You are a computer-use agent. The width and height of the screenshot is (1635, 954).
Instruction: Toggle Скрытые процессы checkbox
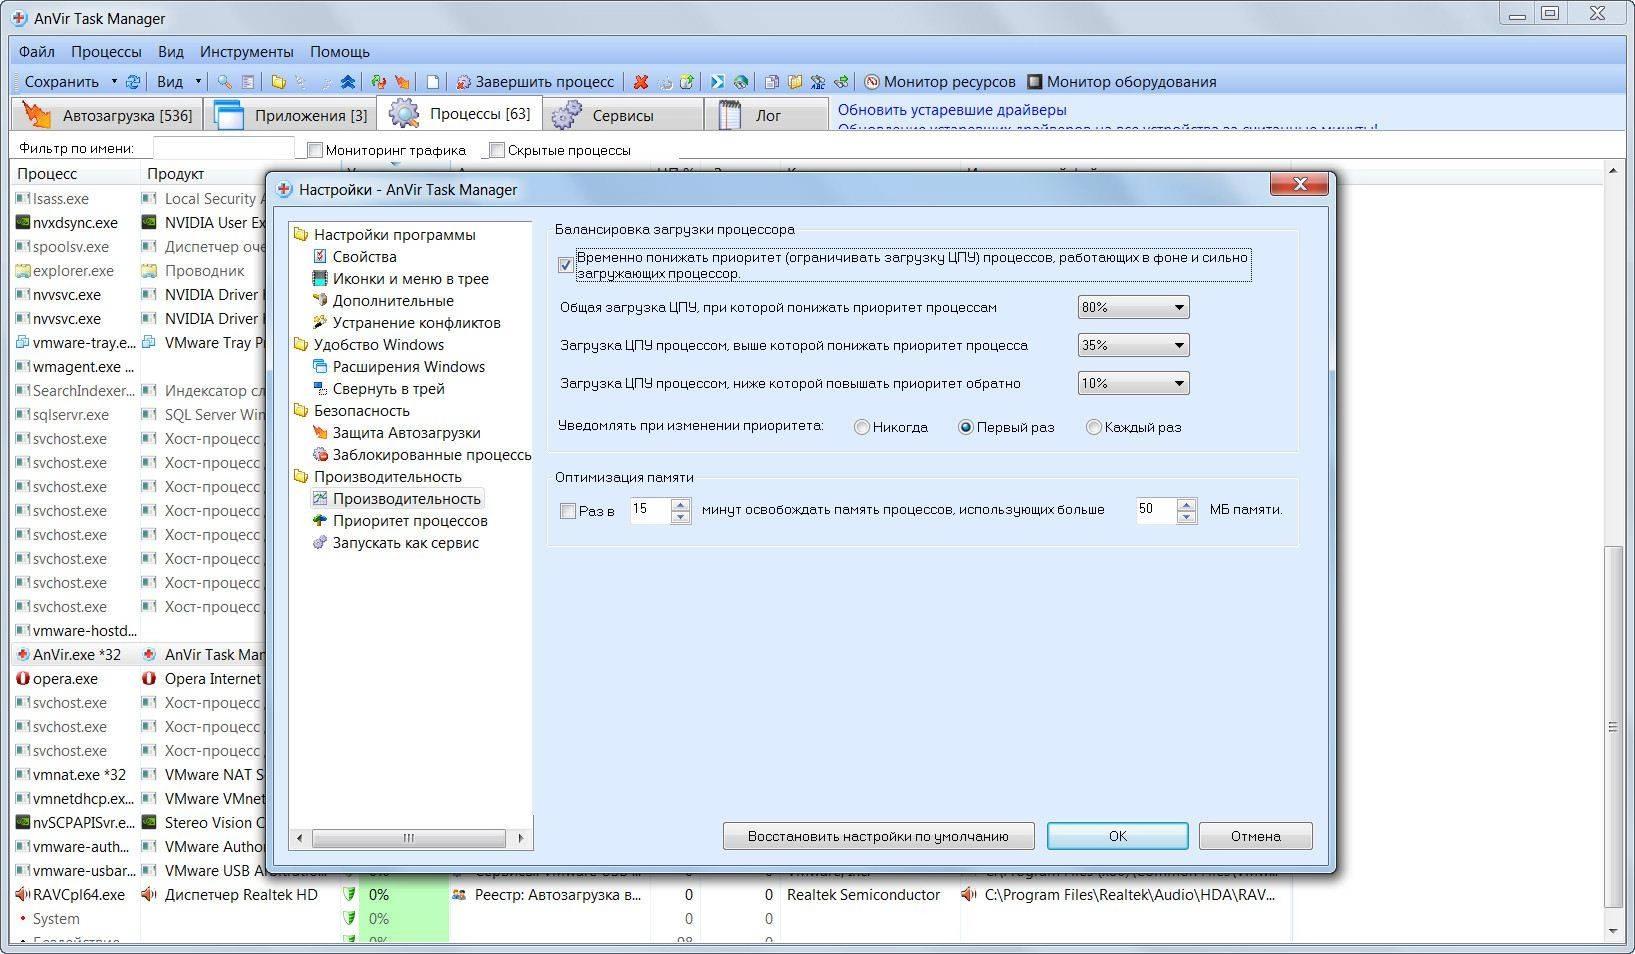[497, 150]
